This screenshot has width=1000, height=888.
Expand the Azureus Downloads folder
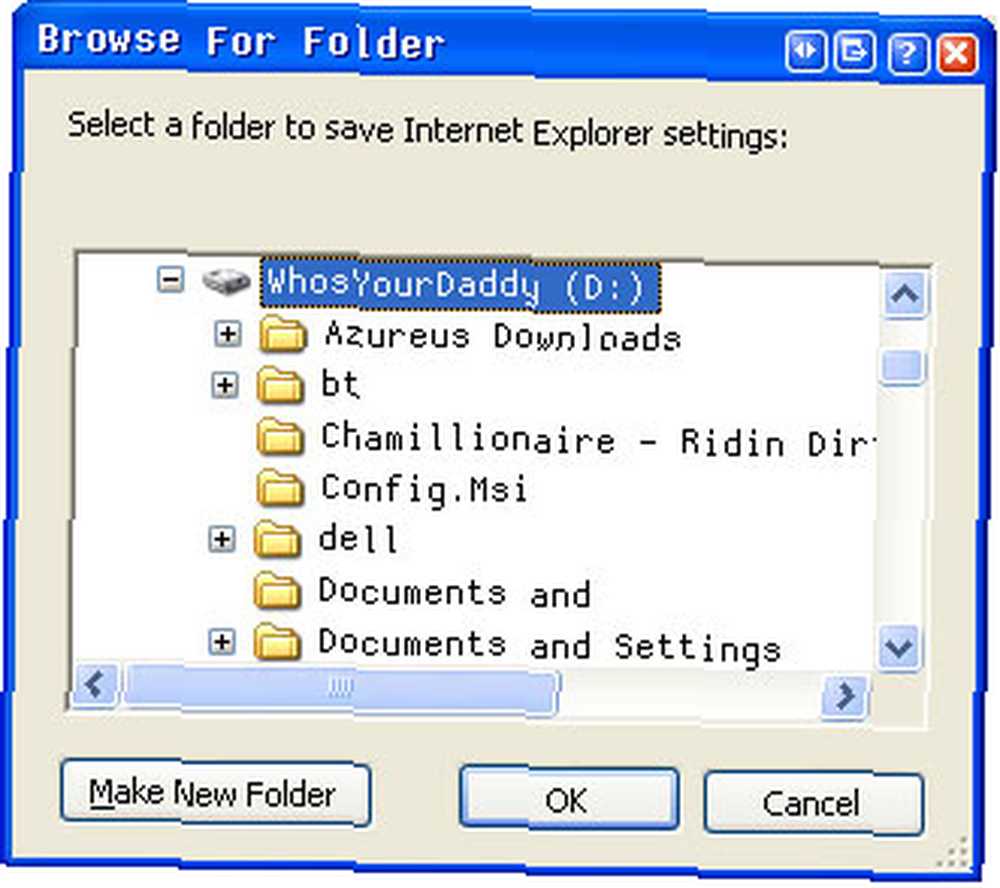(228, 333)
